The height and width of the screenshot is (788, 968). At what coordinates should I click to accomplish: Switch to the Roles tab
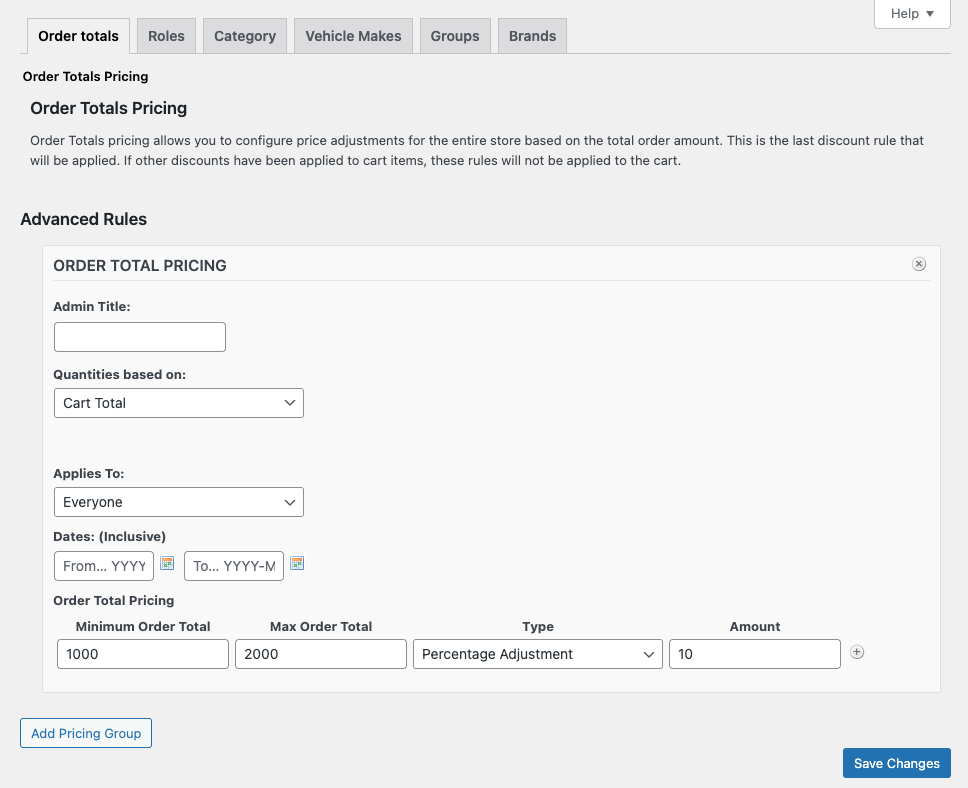pyautogui.click(x=166, y=35)
